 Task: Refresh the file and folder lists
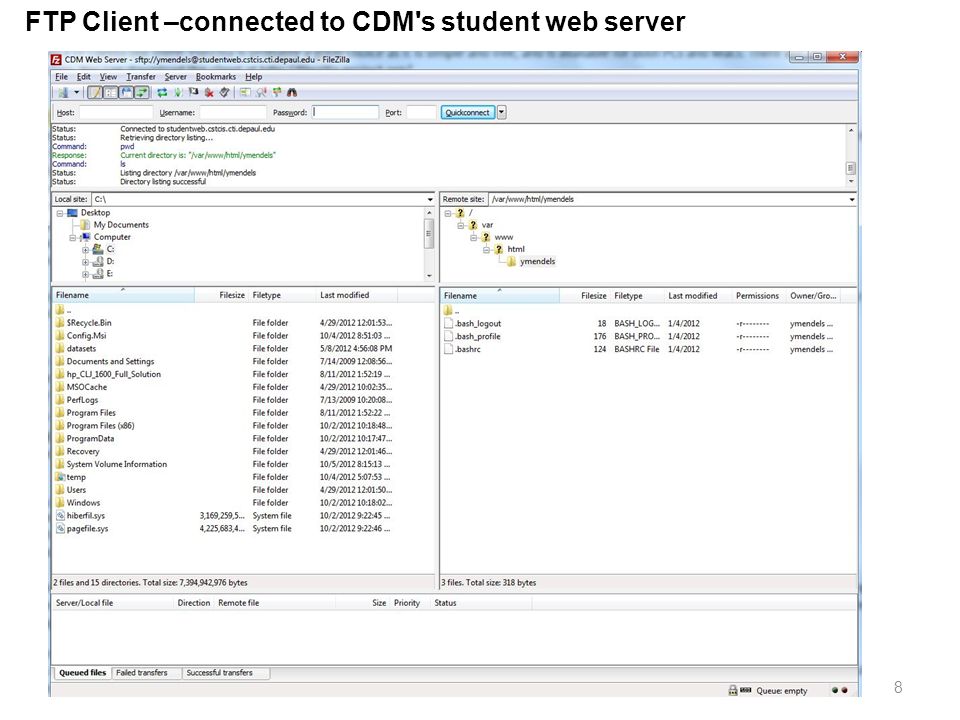click(x=162, y=92)
